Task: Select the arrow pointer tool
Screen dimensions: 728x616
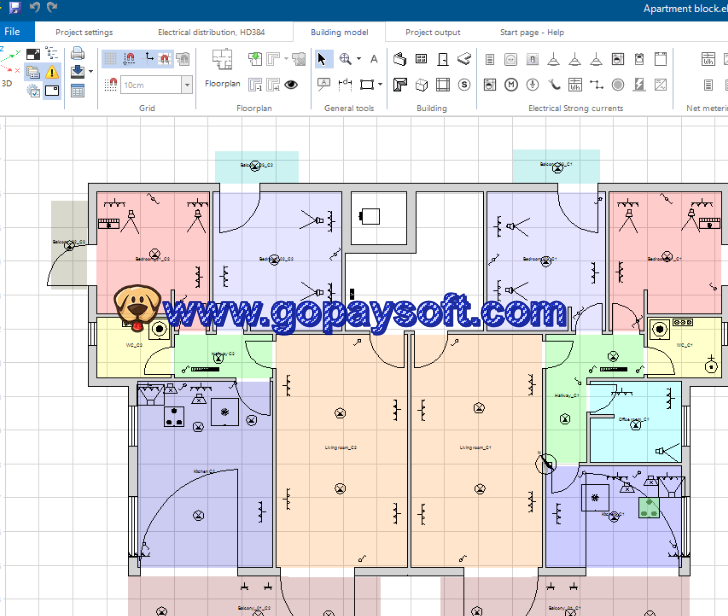Action: coord(322,59)
